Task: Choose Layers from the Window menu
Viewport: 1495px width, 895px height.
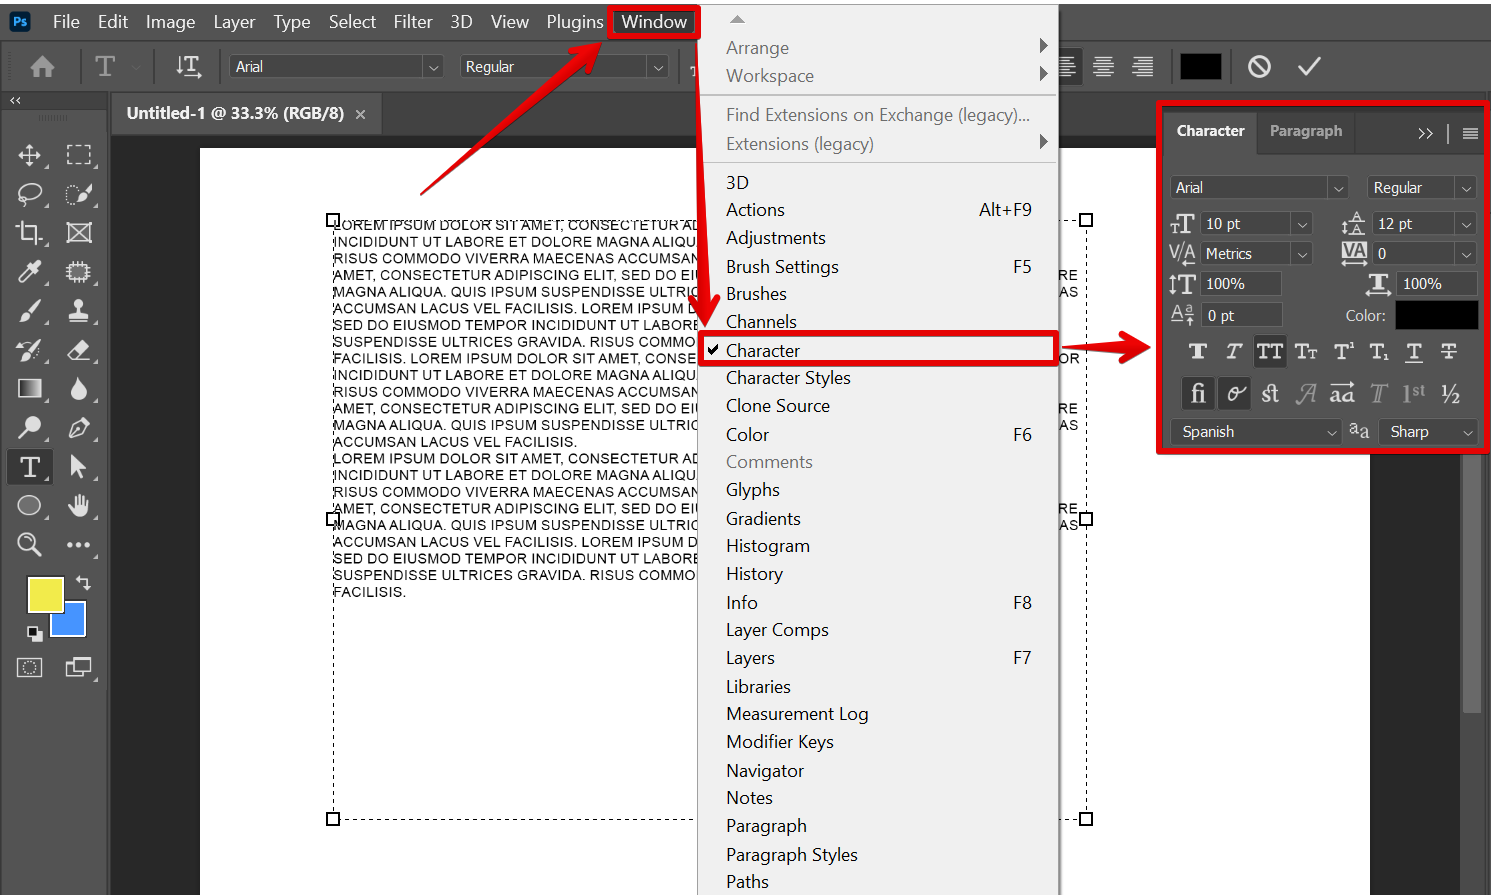Action: point(750,658)
